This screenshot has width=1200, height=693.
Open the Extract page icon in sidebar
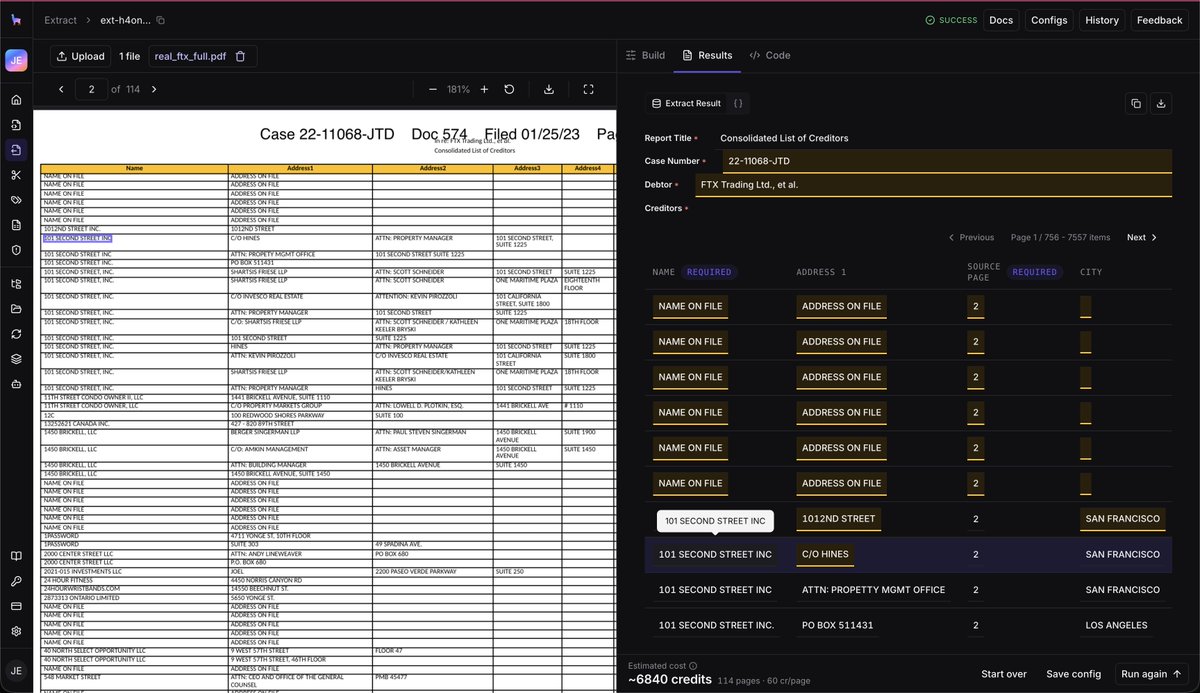click(16, 150)
